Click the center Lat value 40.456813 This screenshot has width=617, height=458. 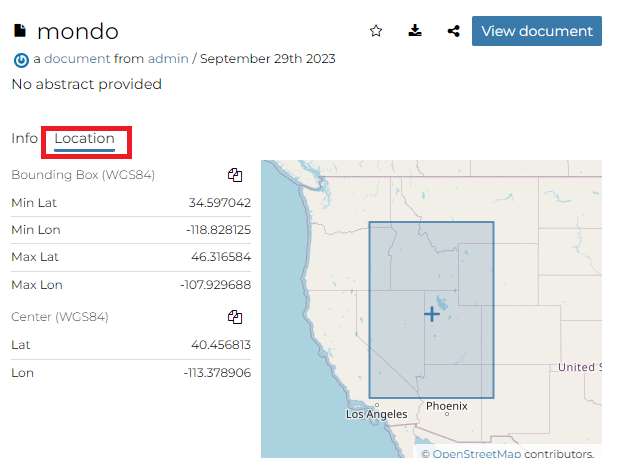coord(219,345)
